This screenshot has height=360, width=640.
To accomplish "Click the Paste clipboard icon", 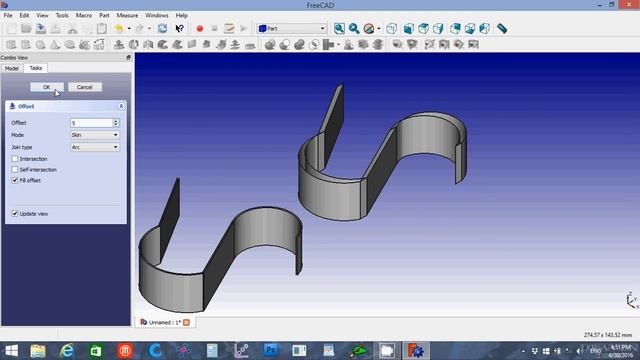I will coord(102,29).
